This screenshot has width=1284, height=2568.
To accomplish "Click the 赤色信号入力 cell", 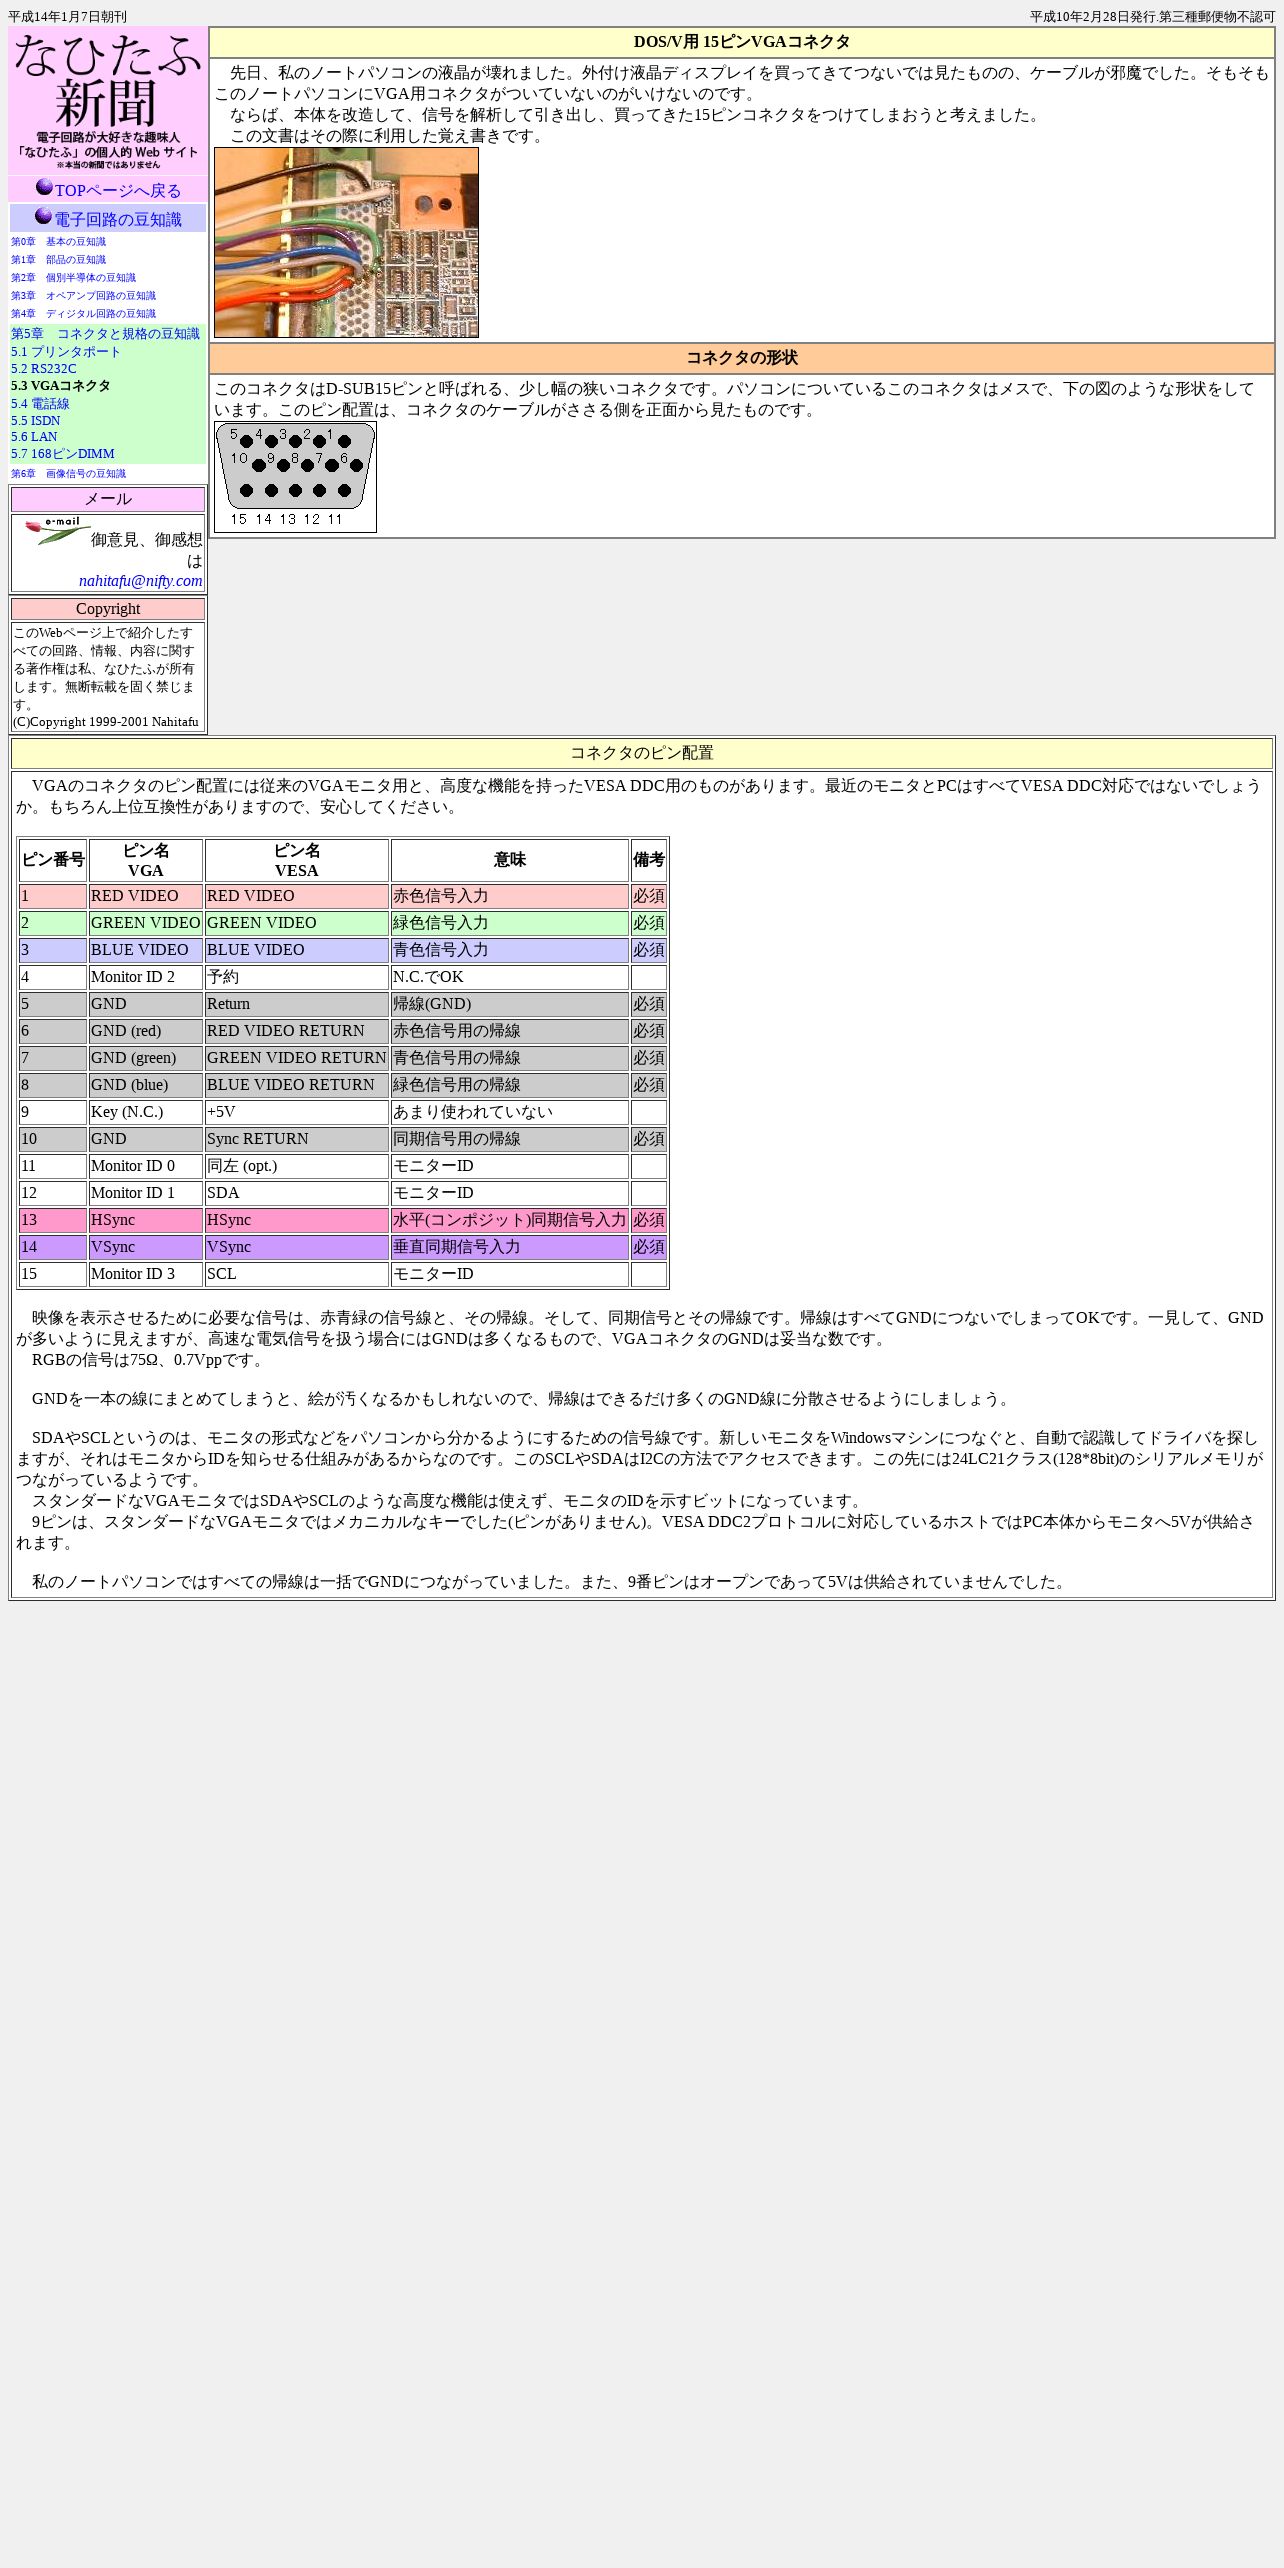I will (x=510, y=896).
